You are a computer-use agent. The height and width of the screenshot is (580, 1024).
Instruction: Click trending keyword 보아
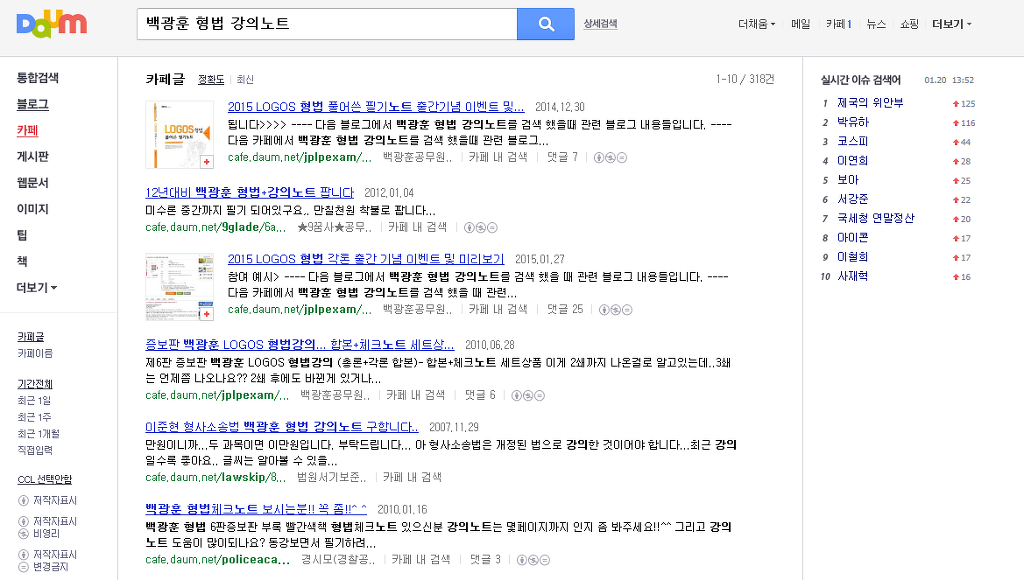[848, 180]
